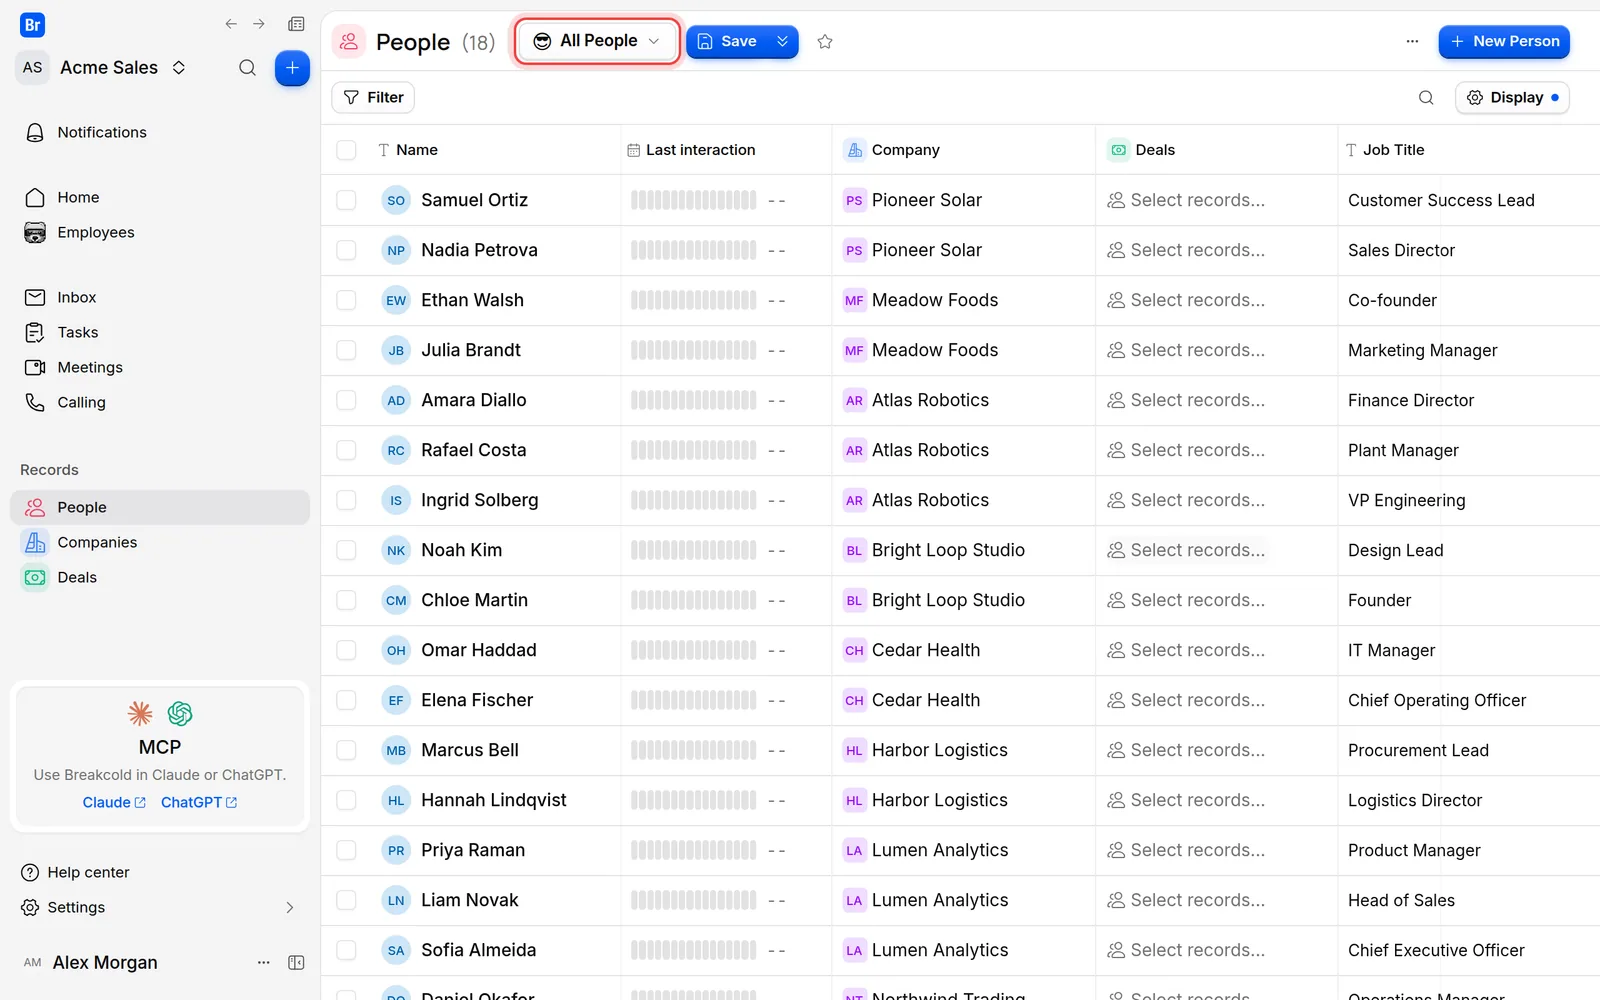1600x1000 pixels.
Task: Open sidebar search magnifier icon
Action: (247, 68)
